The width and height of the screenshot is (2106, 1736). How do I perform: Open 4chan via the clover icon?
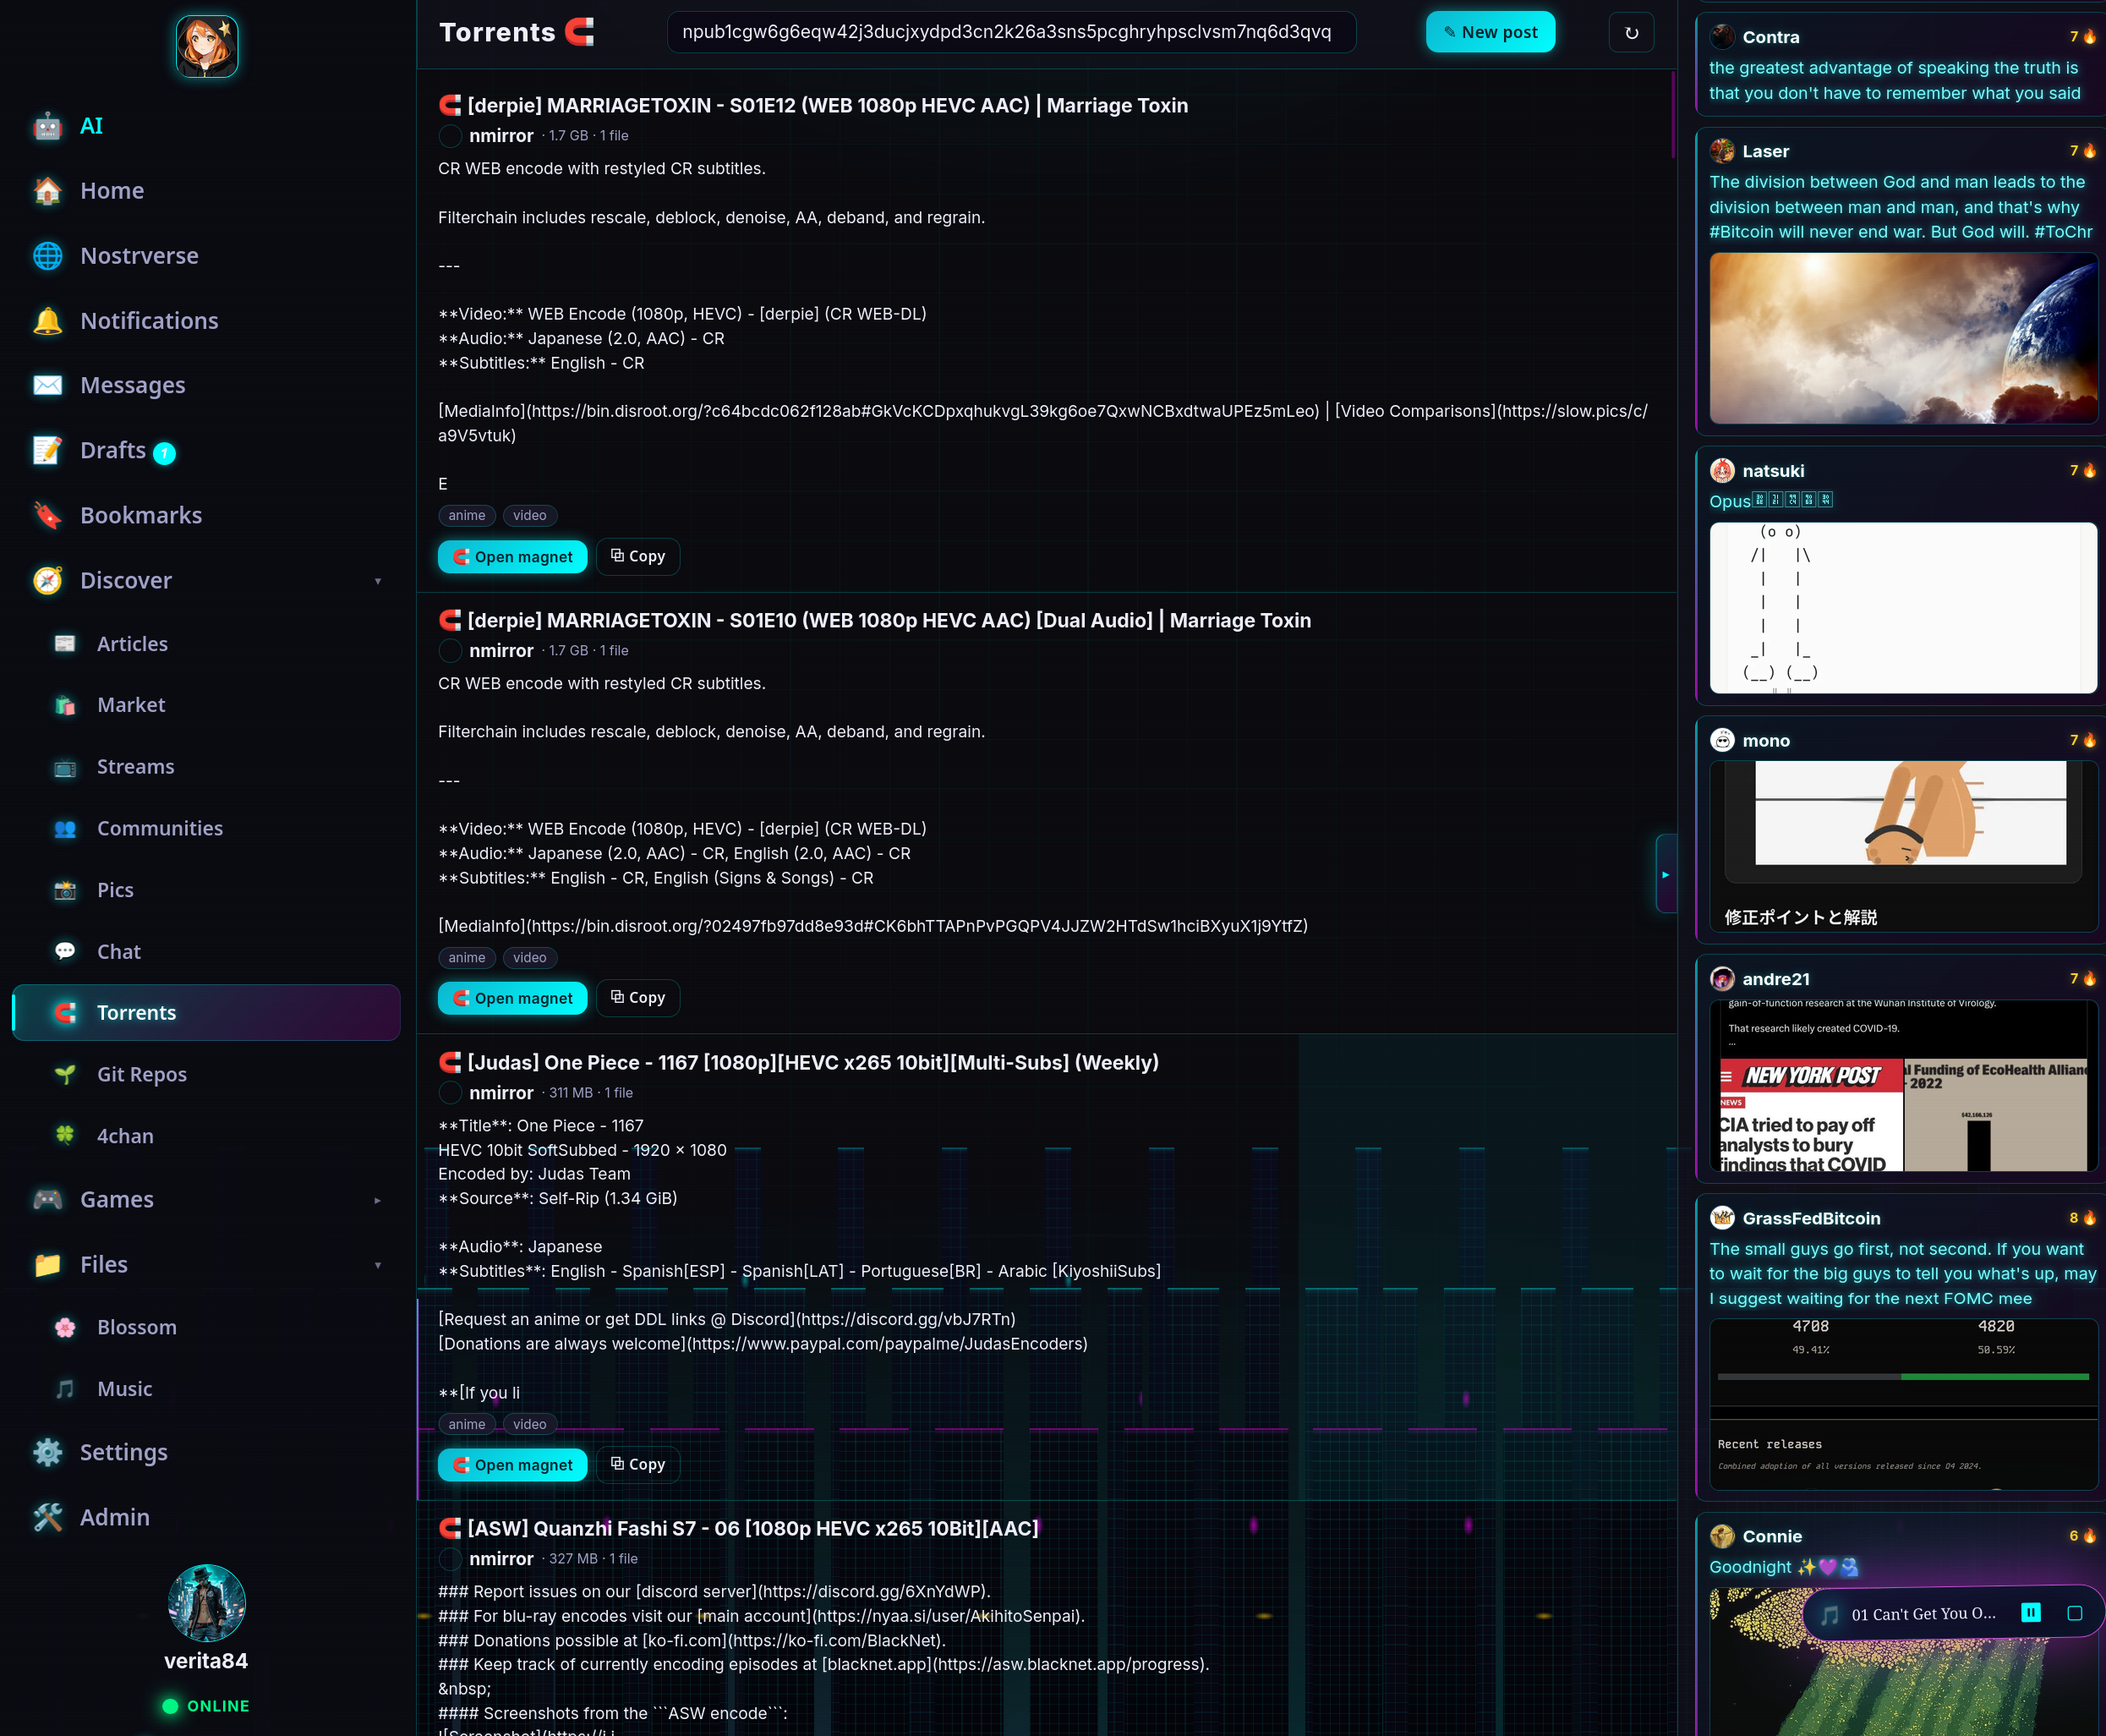click(65, 1136)
